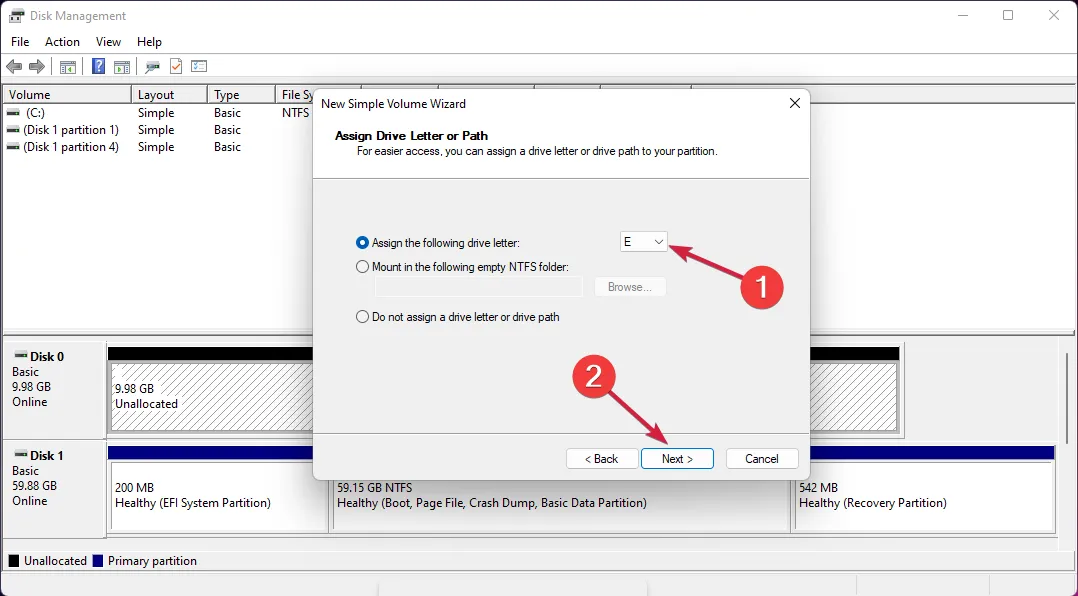Select Assign the following drive letter option

coord(362,243)
